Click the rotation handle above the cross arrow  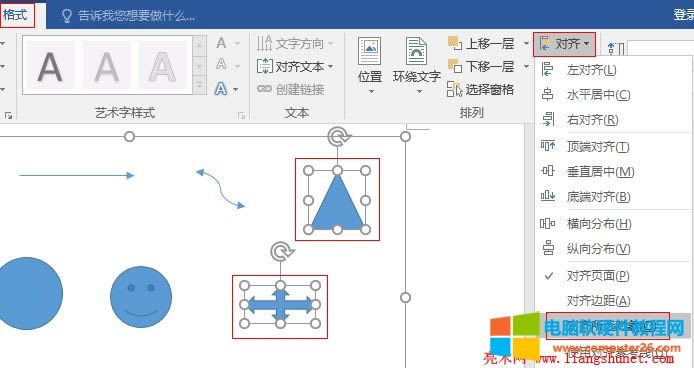pos(281,252)
